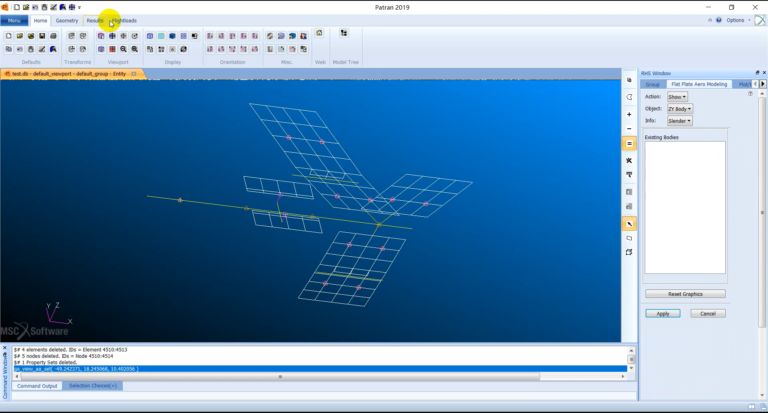The height and width of the screenshot is (413, 768).
Task: Click the open folder icon in Defaults
Action: pyautogui.click(x=20, y=36)
